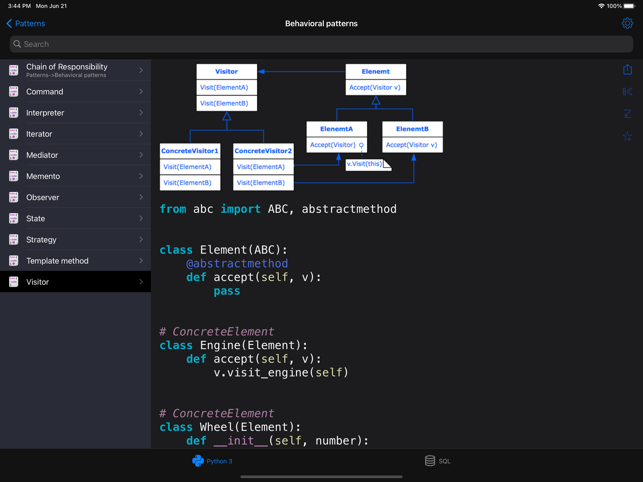643x482 pixels.
Task: Open the Observer pattern
Action: click(x=75, y=197)
